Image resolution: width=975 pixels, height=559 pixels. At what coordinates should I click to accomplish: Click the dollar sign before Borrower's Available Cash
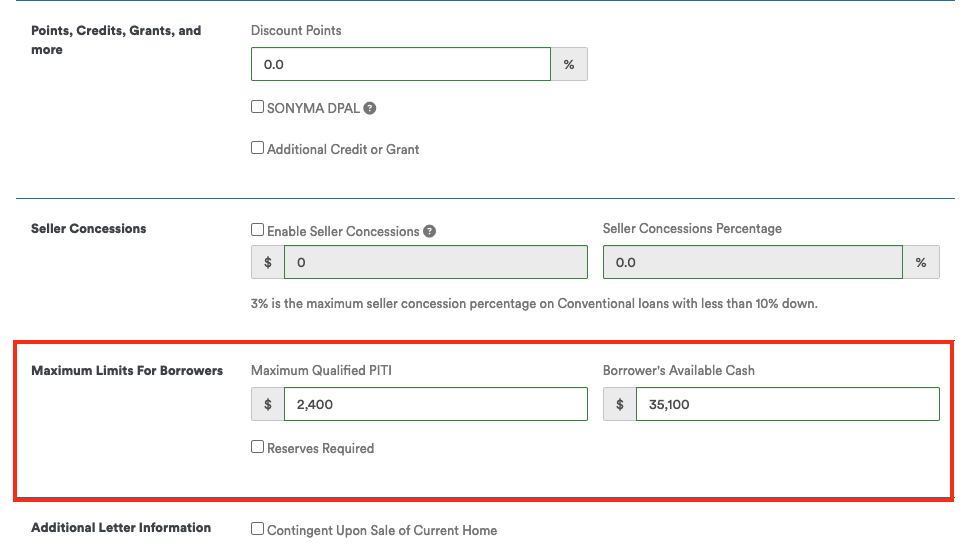pyautogui.click(x=620, y=404)
